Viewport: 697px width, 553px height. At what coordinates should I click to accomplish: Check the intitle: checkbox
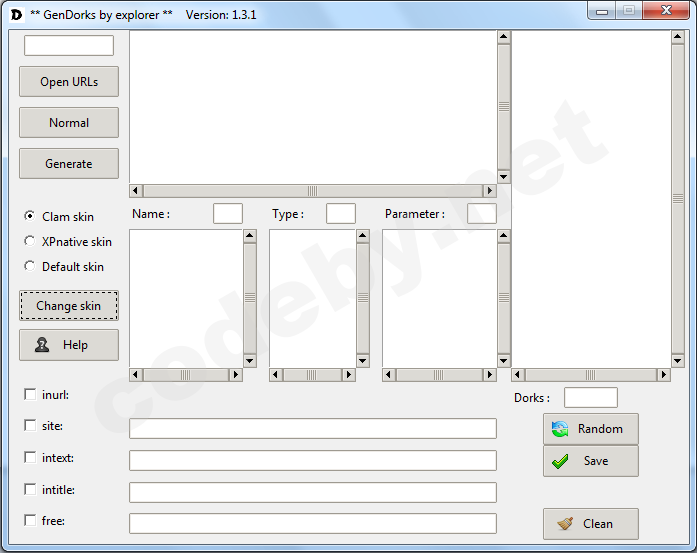(30, 489)
